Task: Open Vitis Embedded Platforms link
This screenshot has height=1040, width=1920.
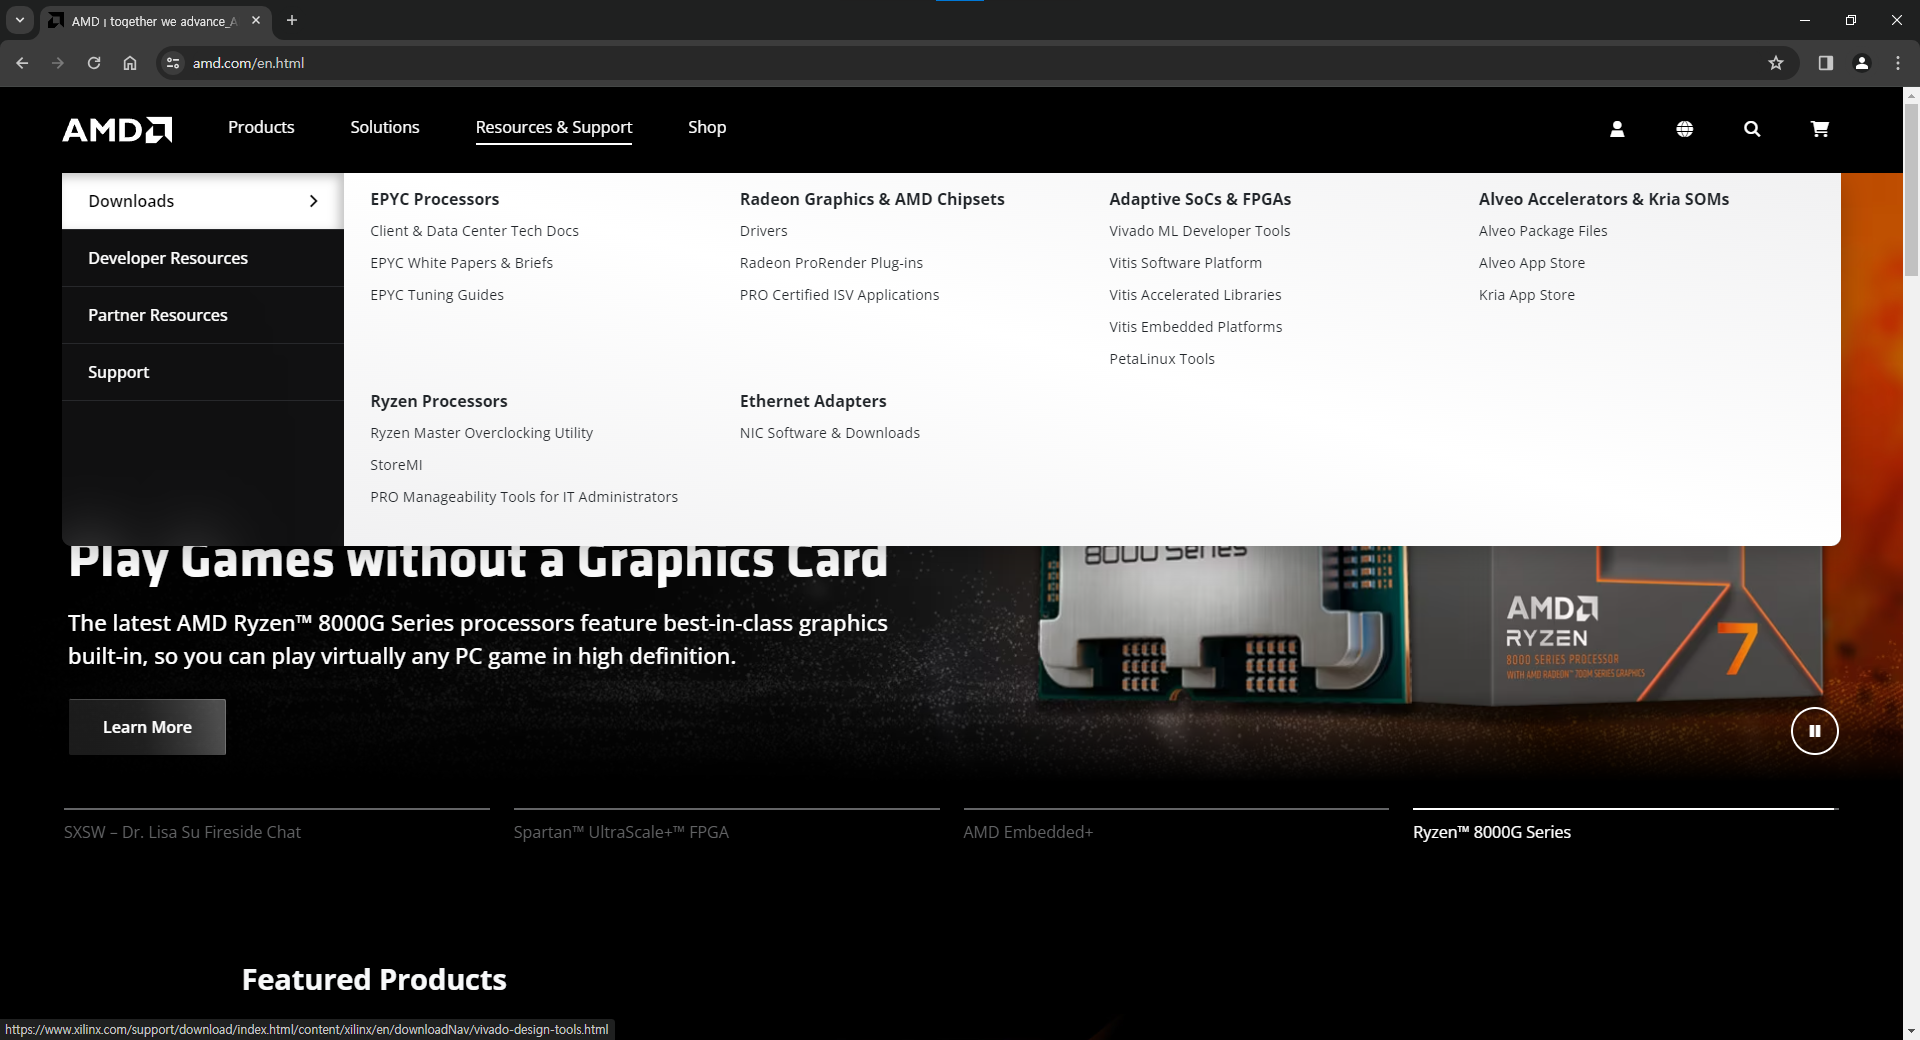Action: (x=1195, y=327)
